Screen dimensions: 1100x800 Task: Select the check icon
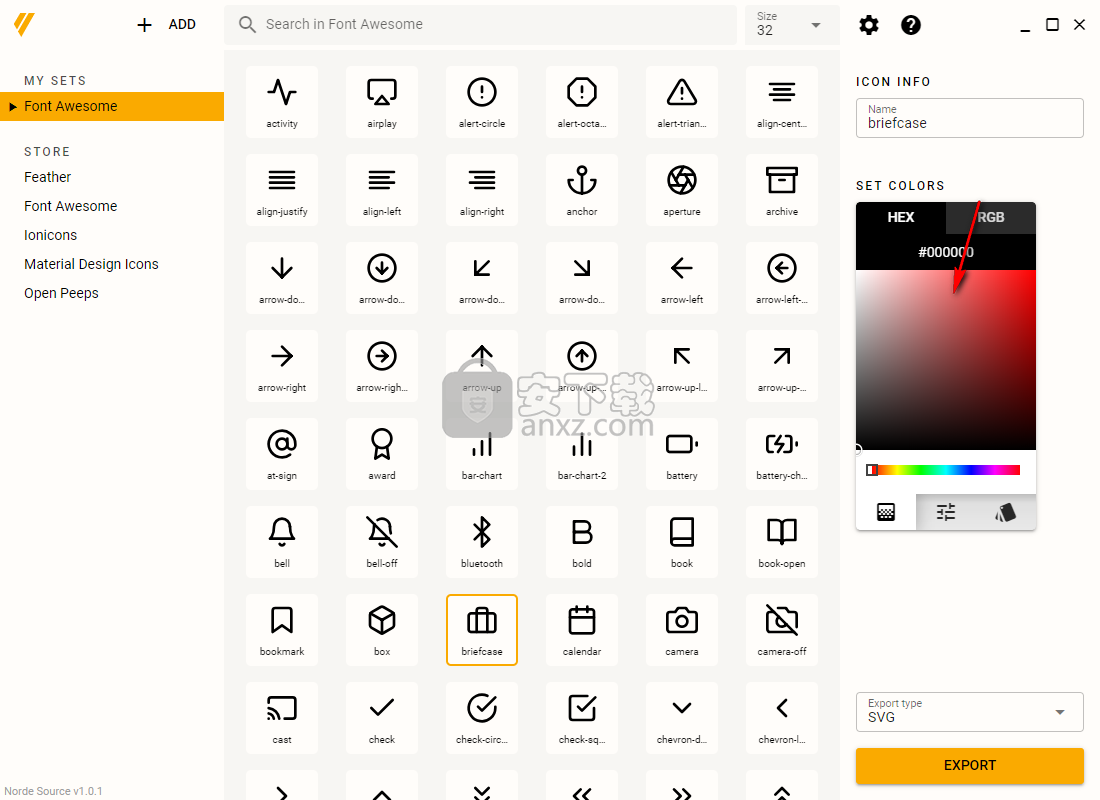(x=382, y=717)
